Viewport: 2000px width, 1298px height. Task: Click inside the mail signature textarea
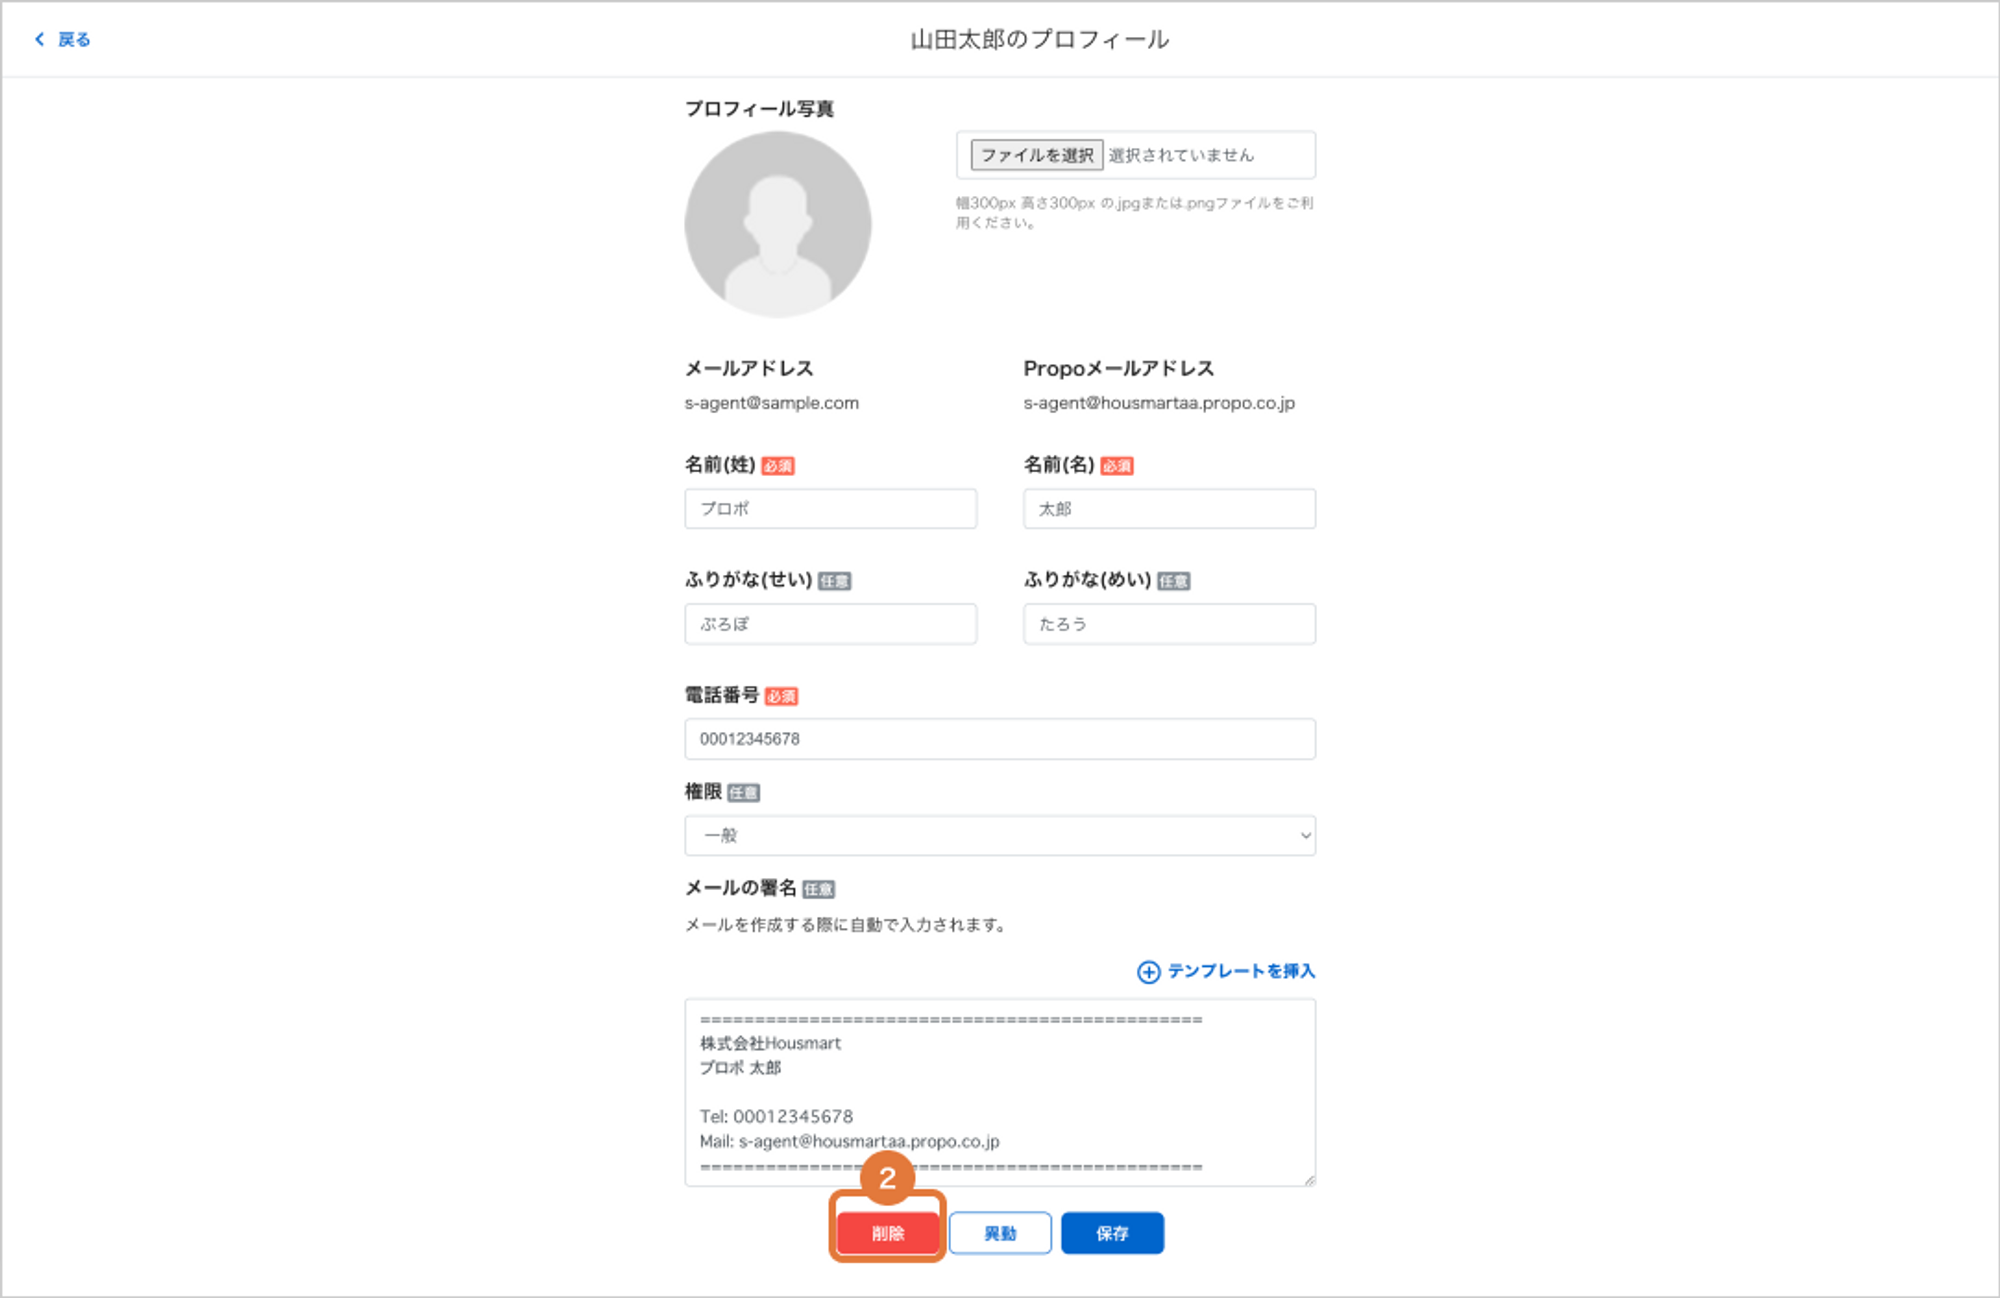tap(1000, 1092)
